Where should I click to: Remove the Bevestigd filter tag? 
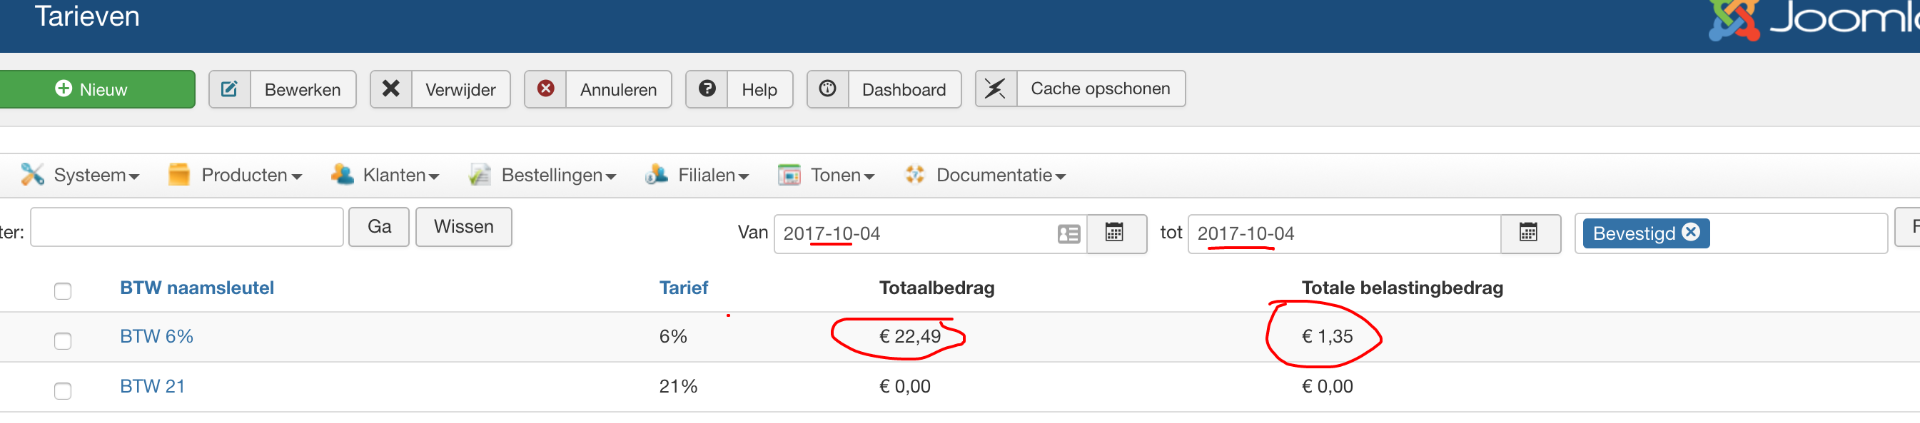[x=1691, y=232]
